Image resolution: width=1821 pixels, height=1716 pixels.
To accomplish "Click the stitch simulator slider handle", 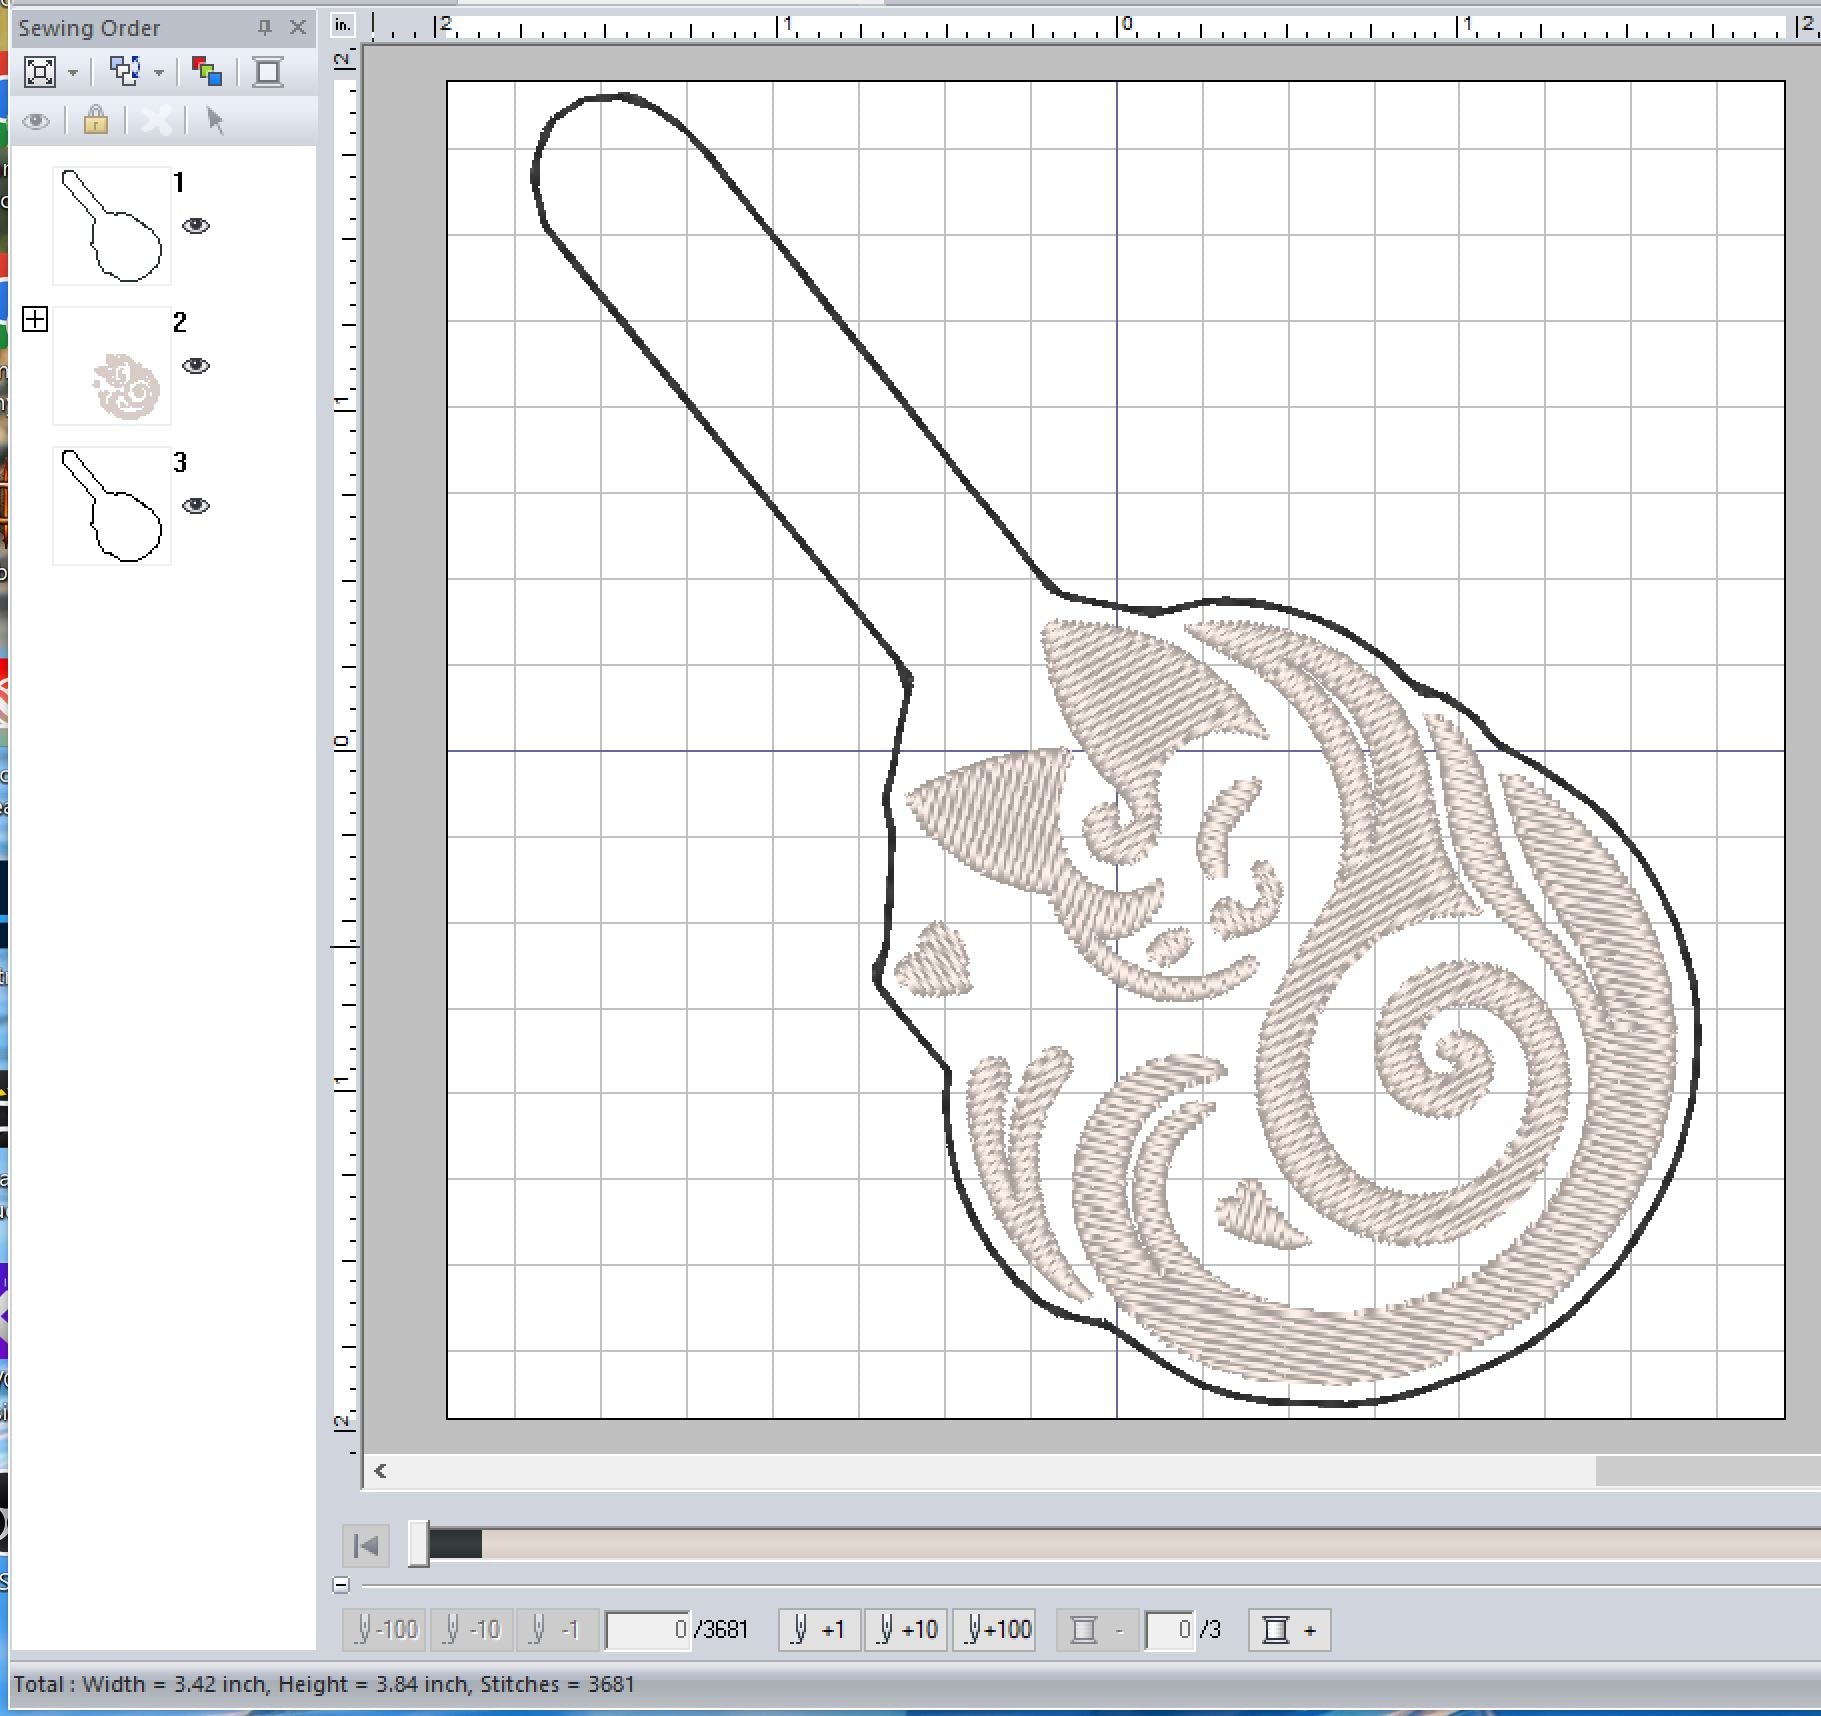I will 418,1545.
